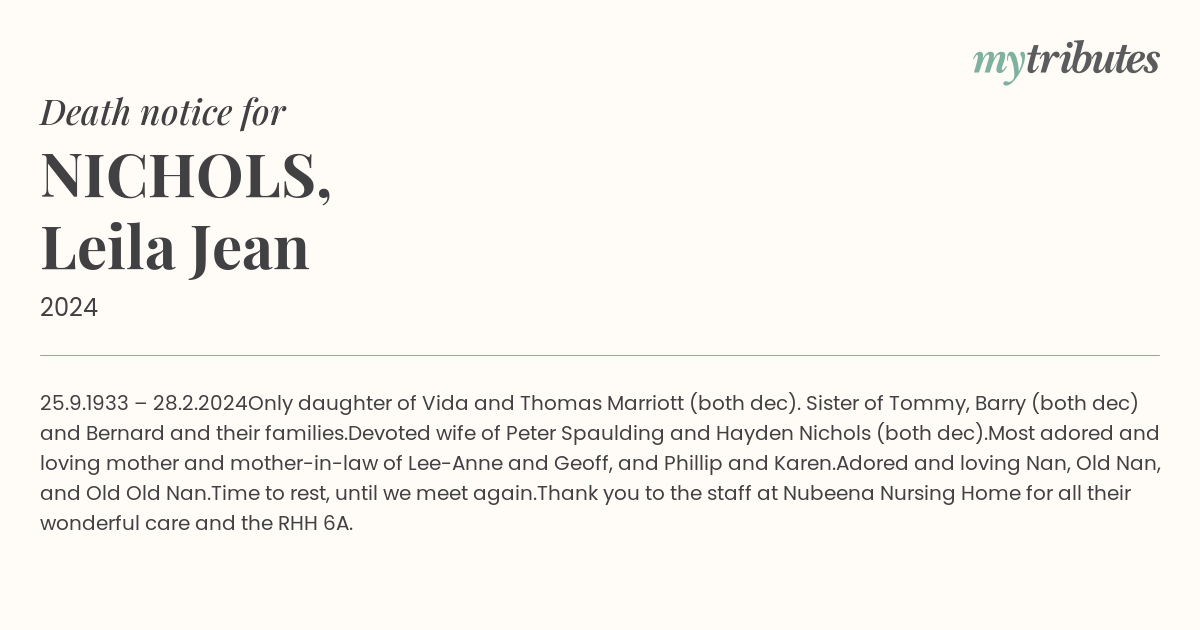Click the name Leila Jean

point(175,248)
